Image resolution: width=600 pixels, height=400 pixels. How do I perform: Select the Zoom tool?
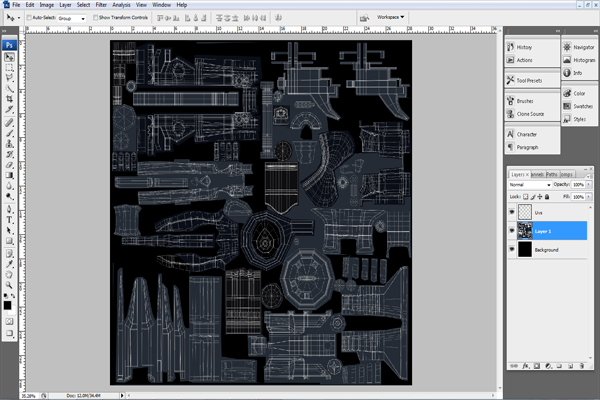pyautogui.click(x=10, y=285)
